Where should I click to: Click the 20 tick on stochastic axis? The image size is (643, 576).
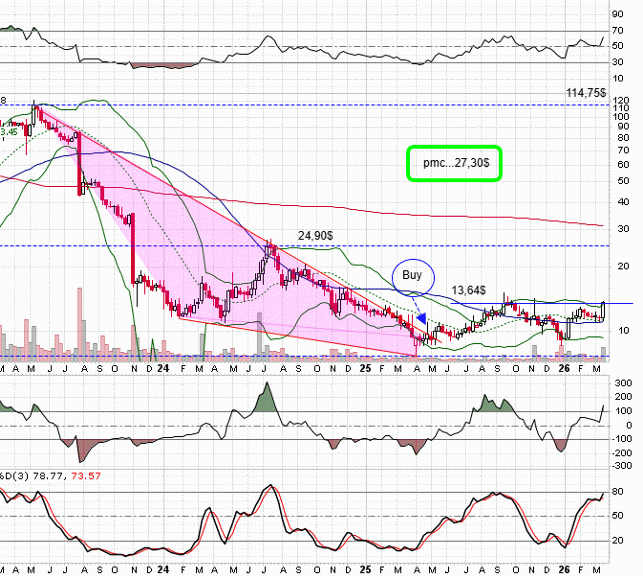(620, 540)
